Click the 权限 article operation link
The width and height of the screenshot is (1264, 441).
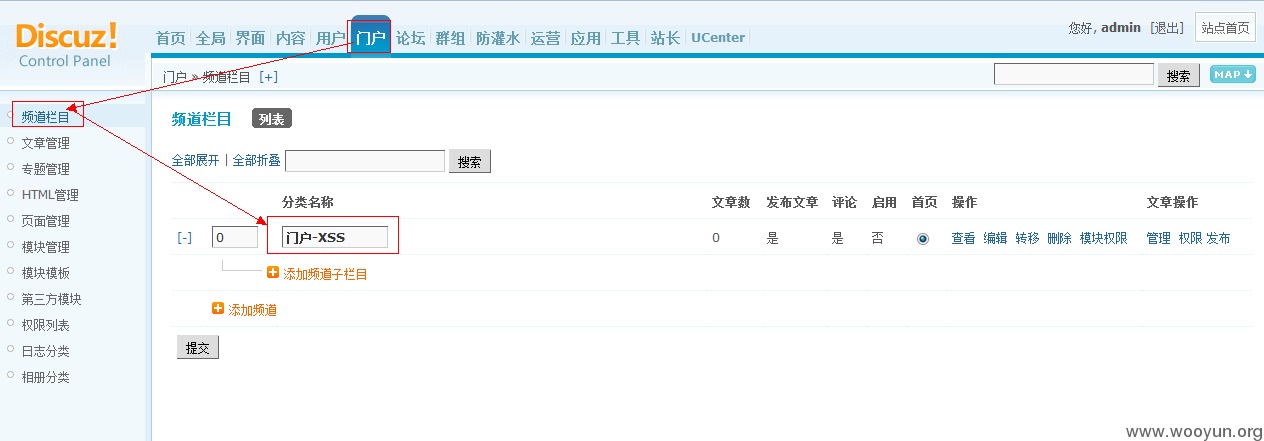pyautogui.click(x=1190, y=238)
